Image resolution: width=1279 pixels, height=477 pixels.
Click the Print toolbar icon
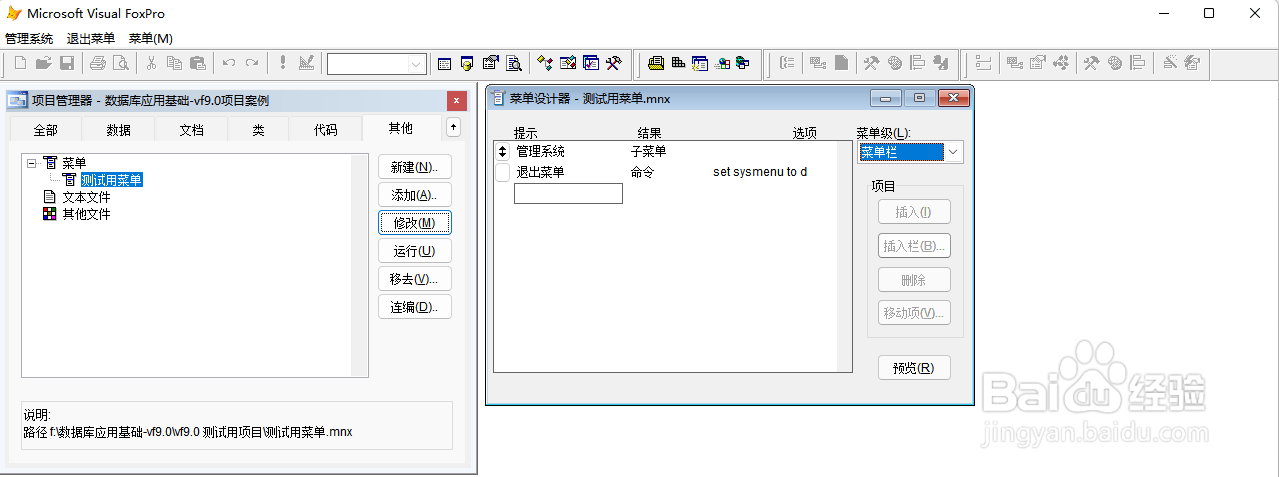(98, 63)
